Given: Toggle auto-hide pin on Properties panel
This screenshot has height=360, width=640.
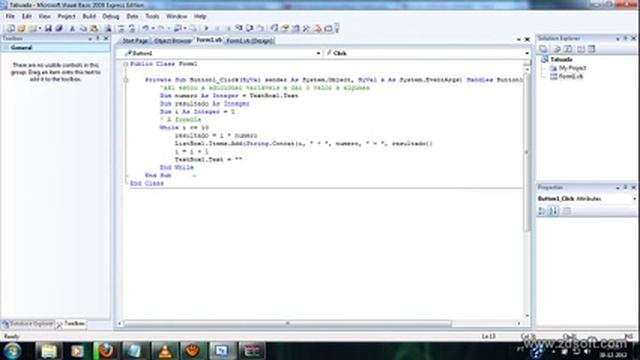Looking at the screenshot, I should coord(625,187).
